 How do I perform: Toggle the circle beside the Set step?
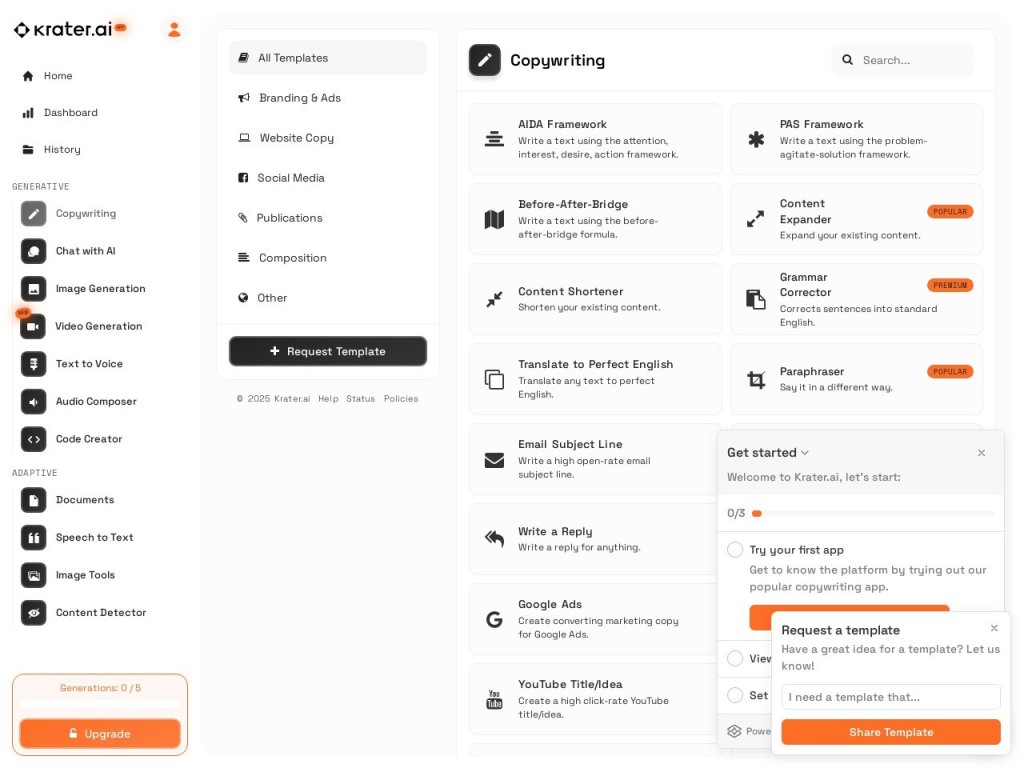pos(735,696)
